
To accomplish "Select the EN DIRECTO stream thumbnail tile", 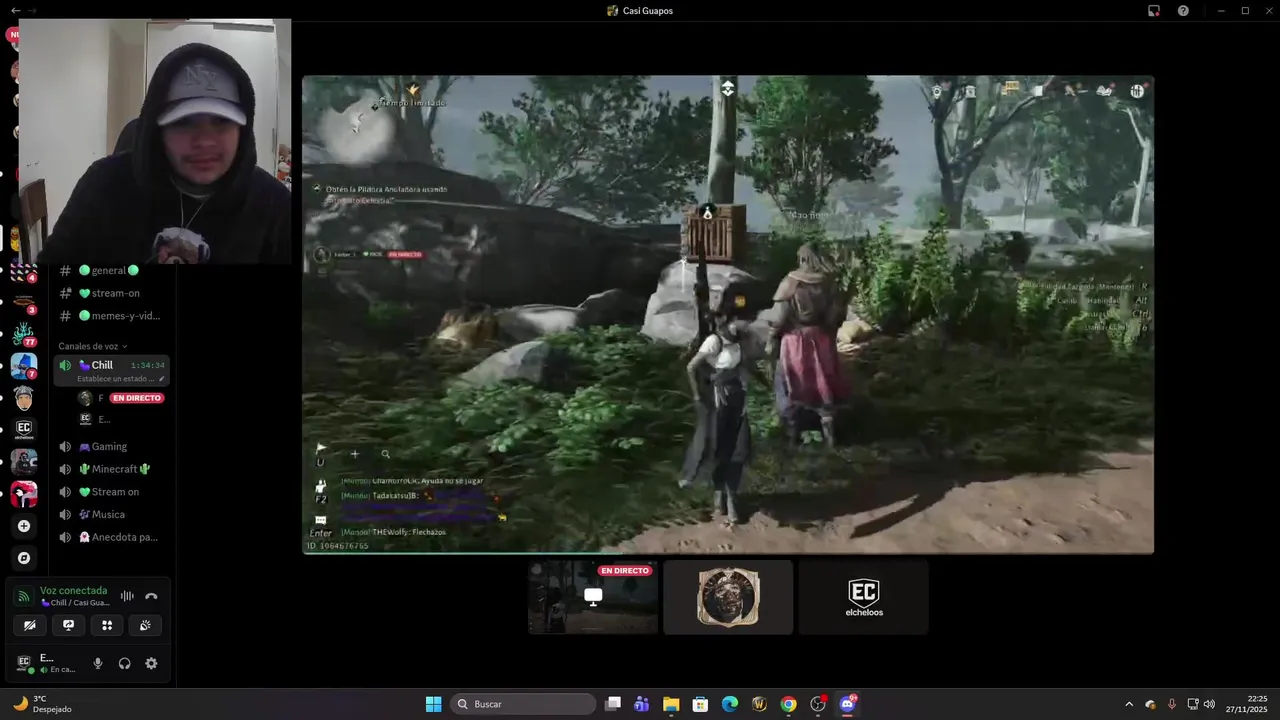I will point(593,597).
